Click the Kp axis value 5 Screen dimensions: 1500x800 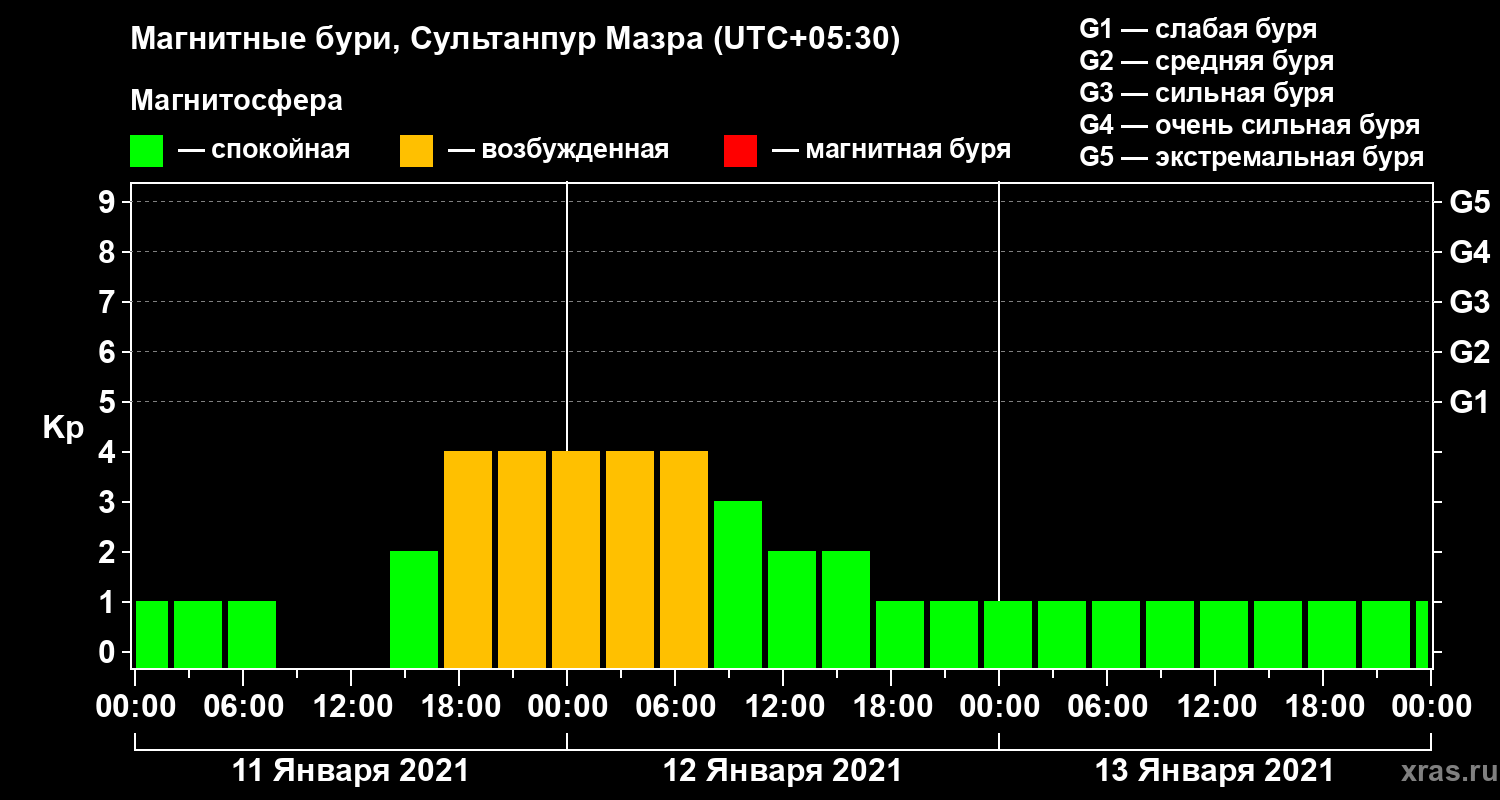[x=109, y=402]
